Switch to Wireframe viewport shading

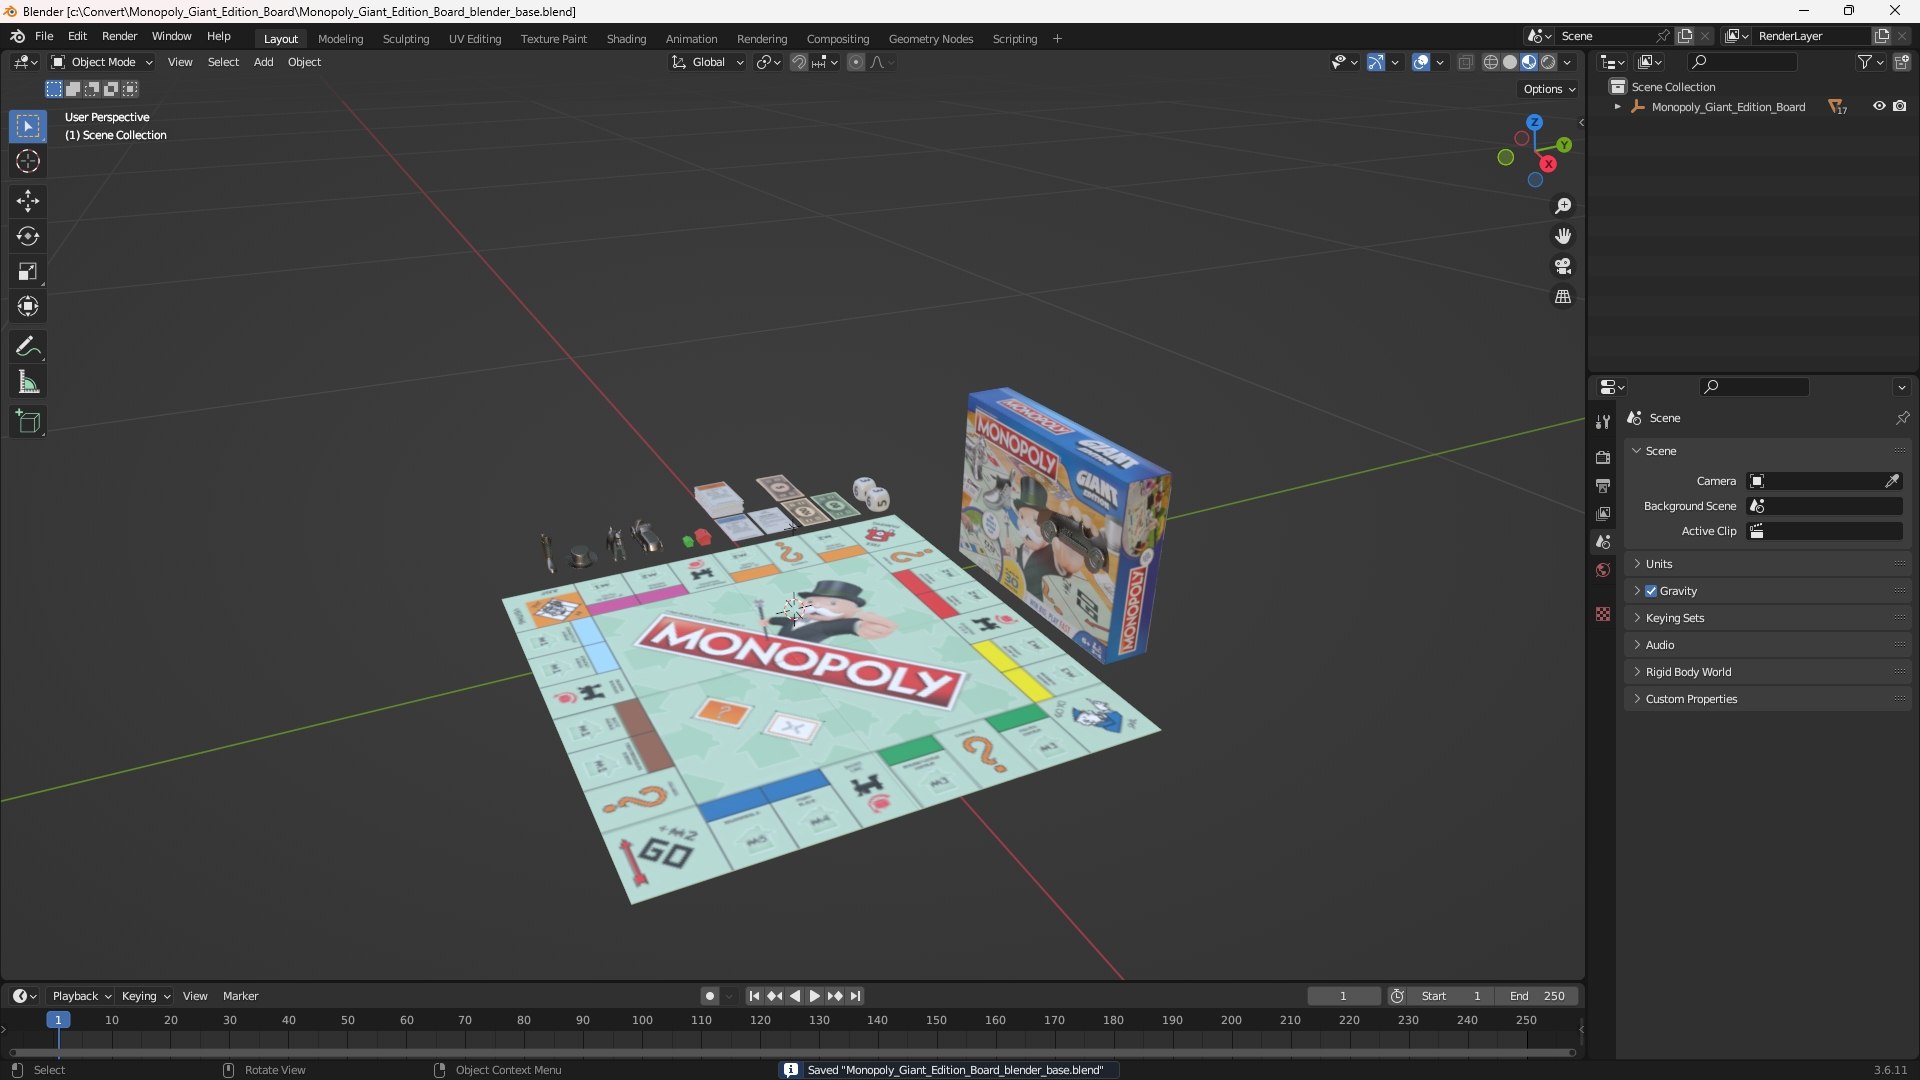(1491, 62)
